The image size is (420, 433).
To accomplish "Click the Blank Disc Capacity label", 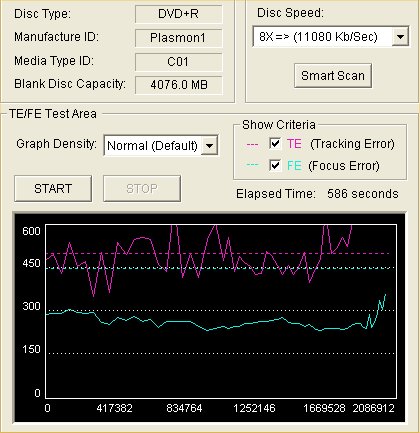I will tap(70, 84).
